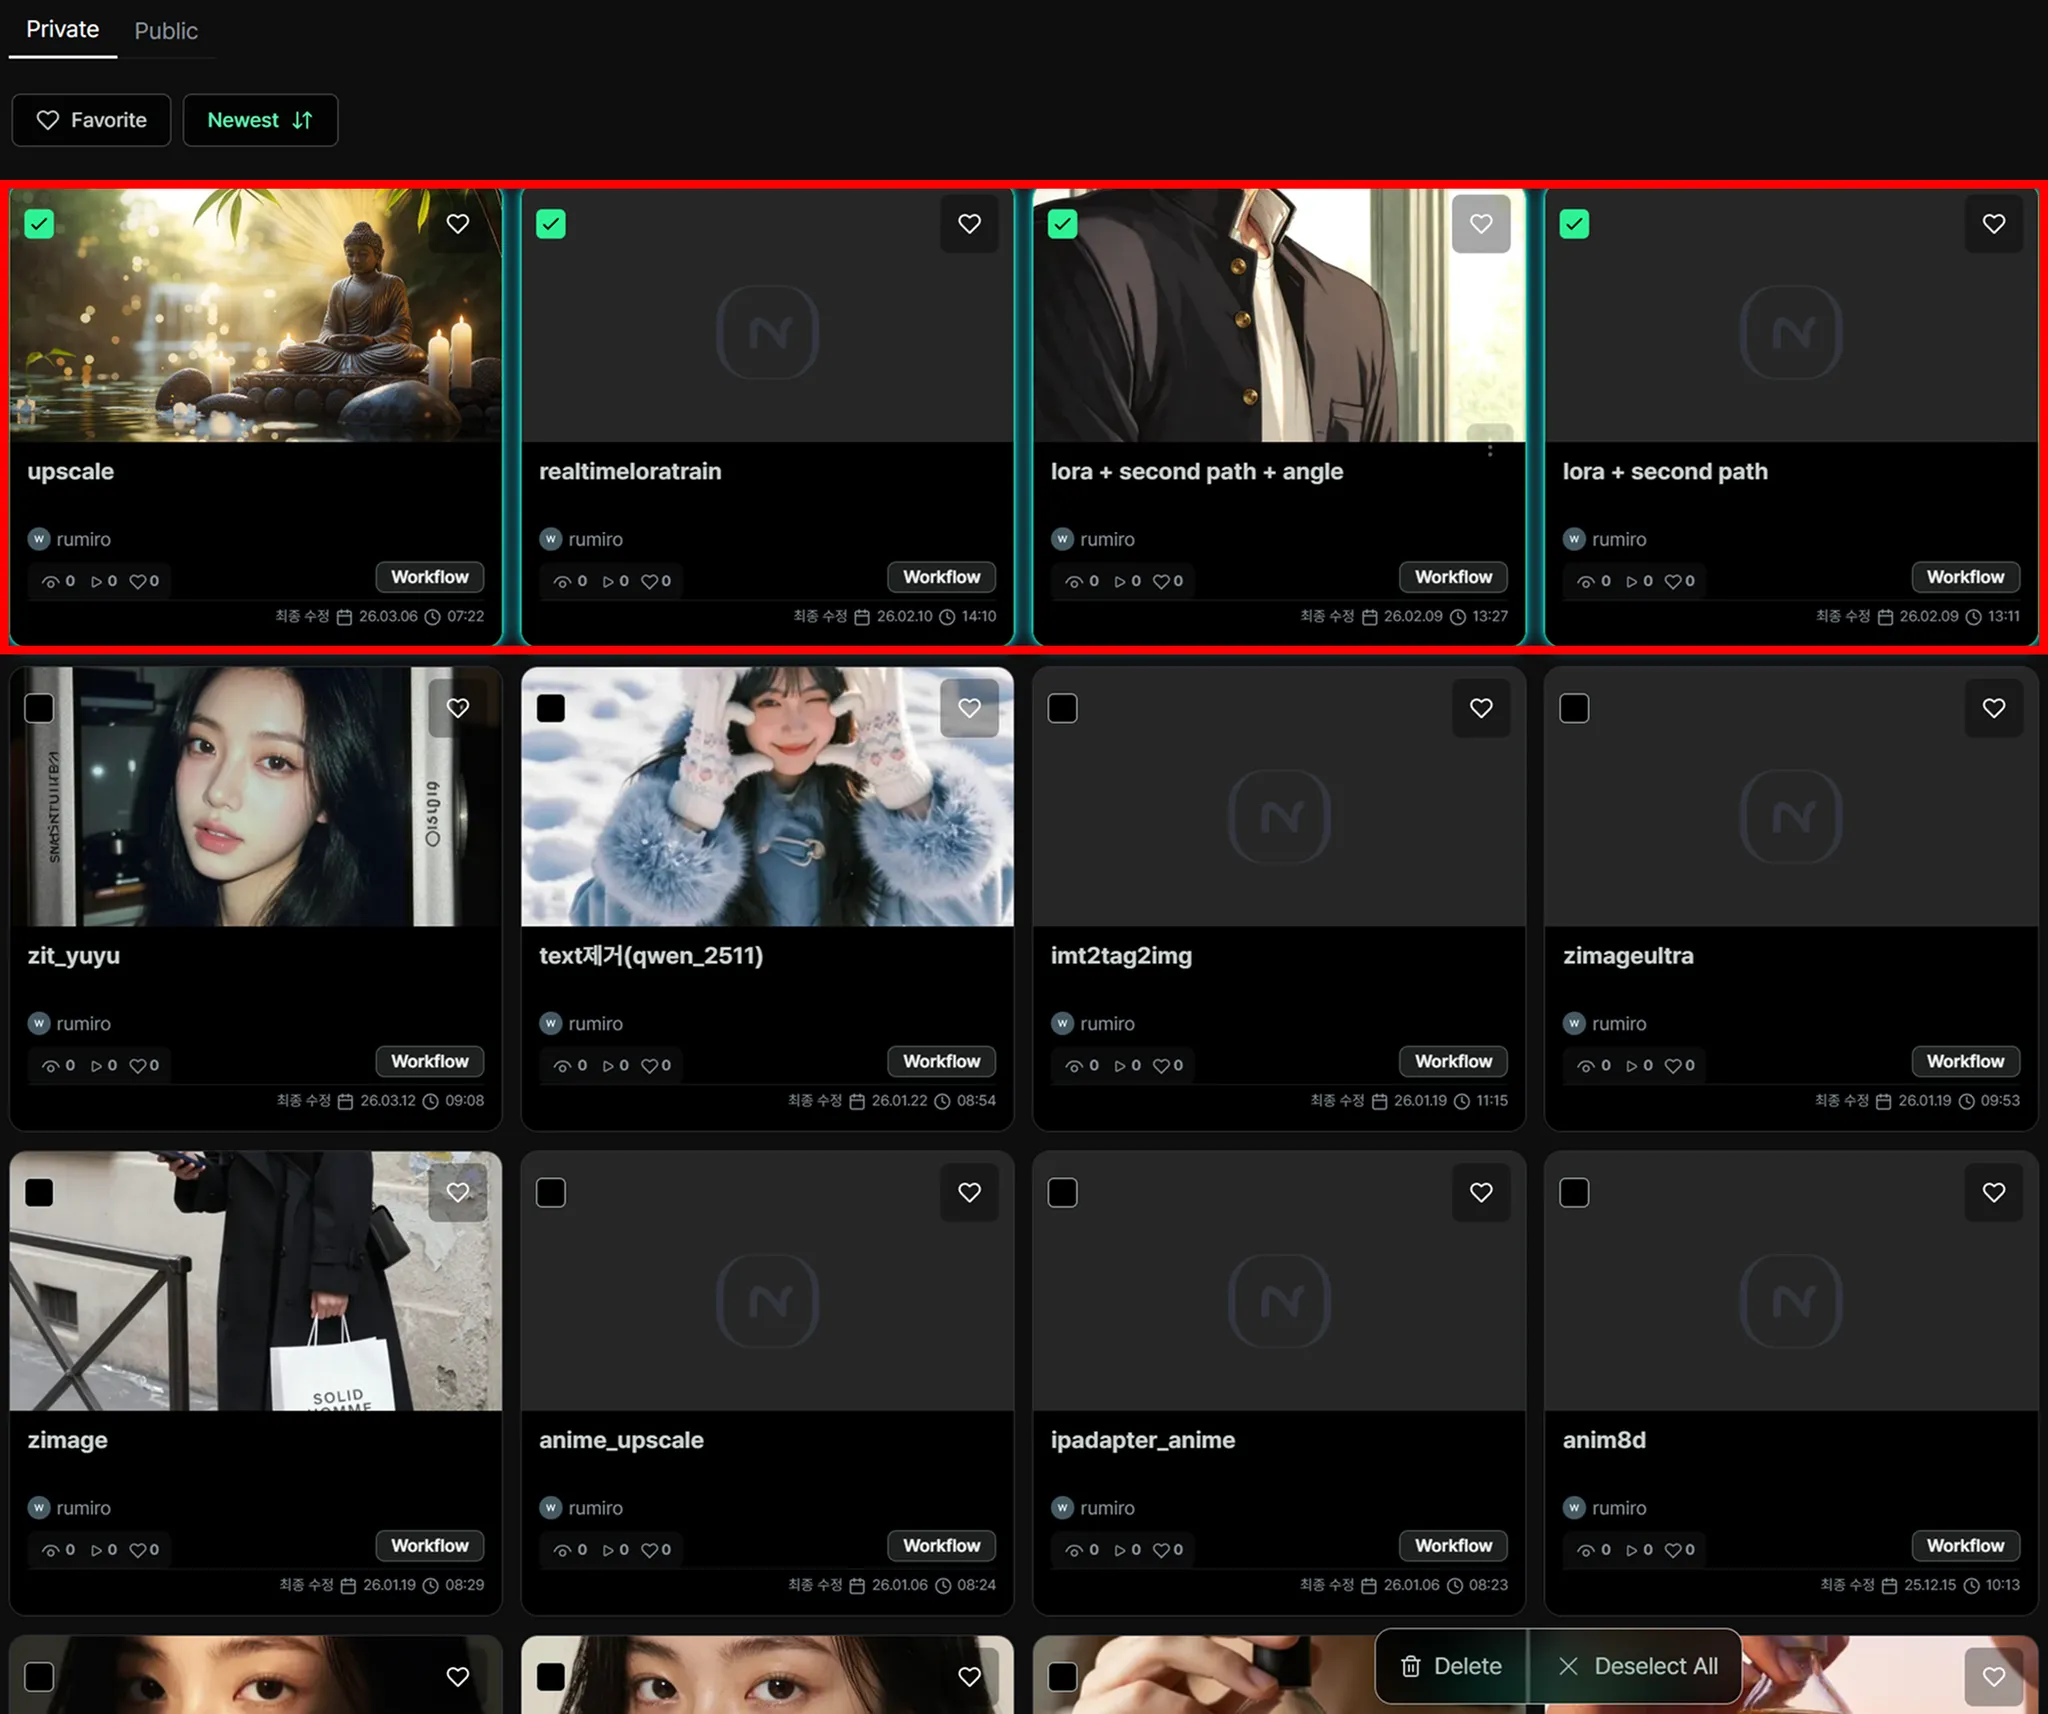Delete the selected workflows
2048x1714 pixels.
point(1452,1666)
